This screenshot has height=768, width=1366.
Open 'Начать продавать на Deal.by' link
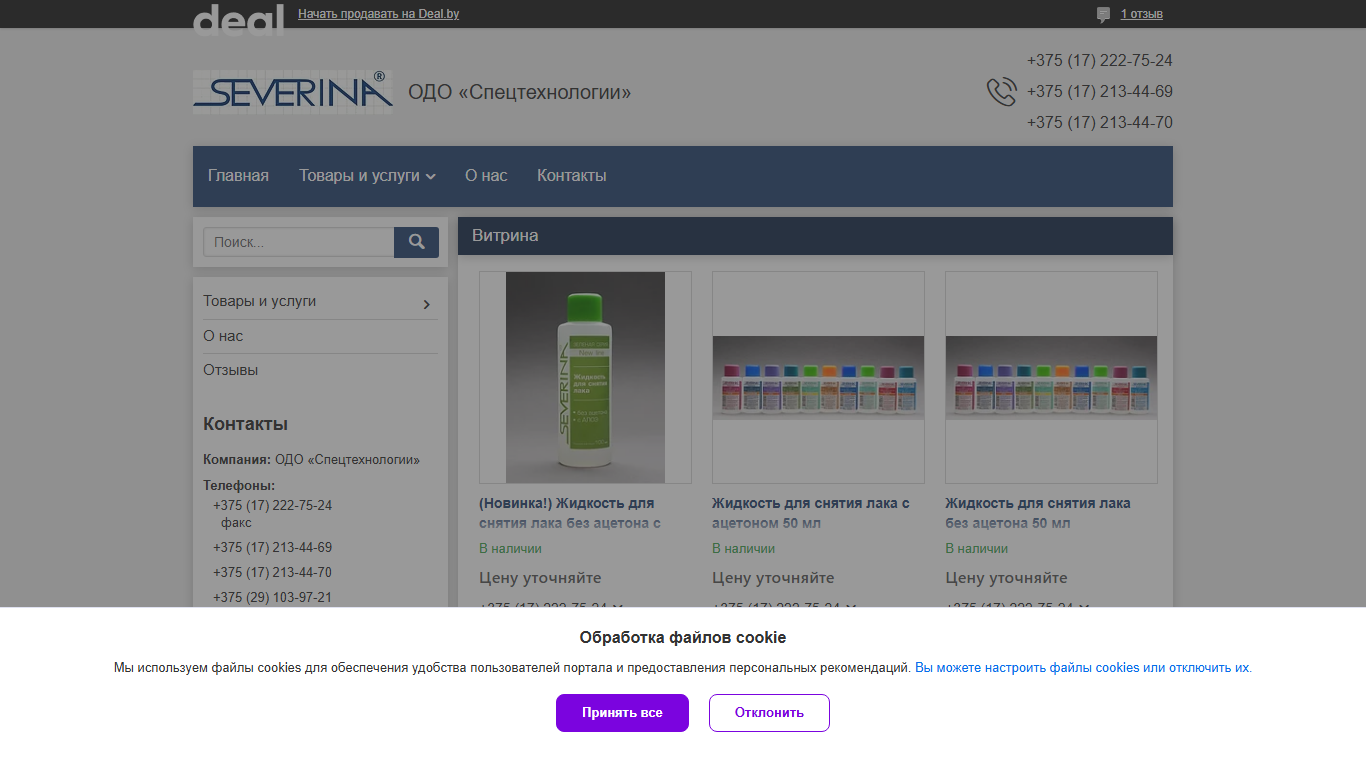[378, 14]
